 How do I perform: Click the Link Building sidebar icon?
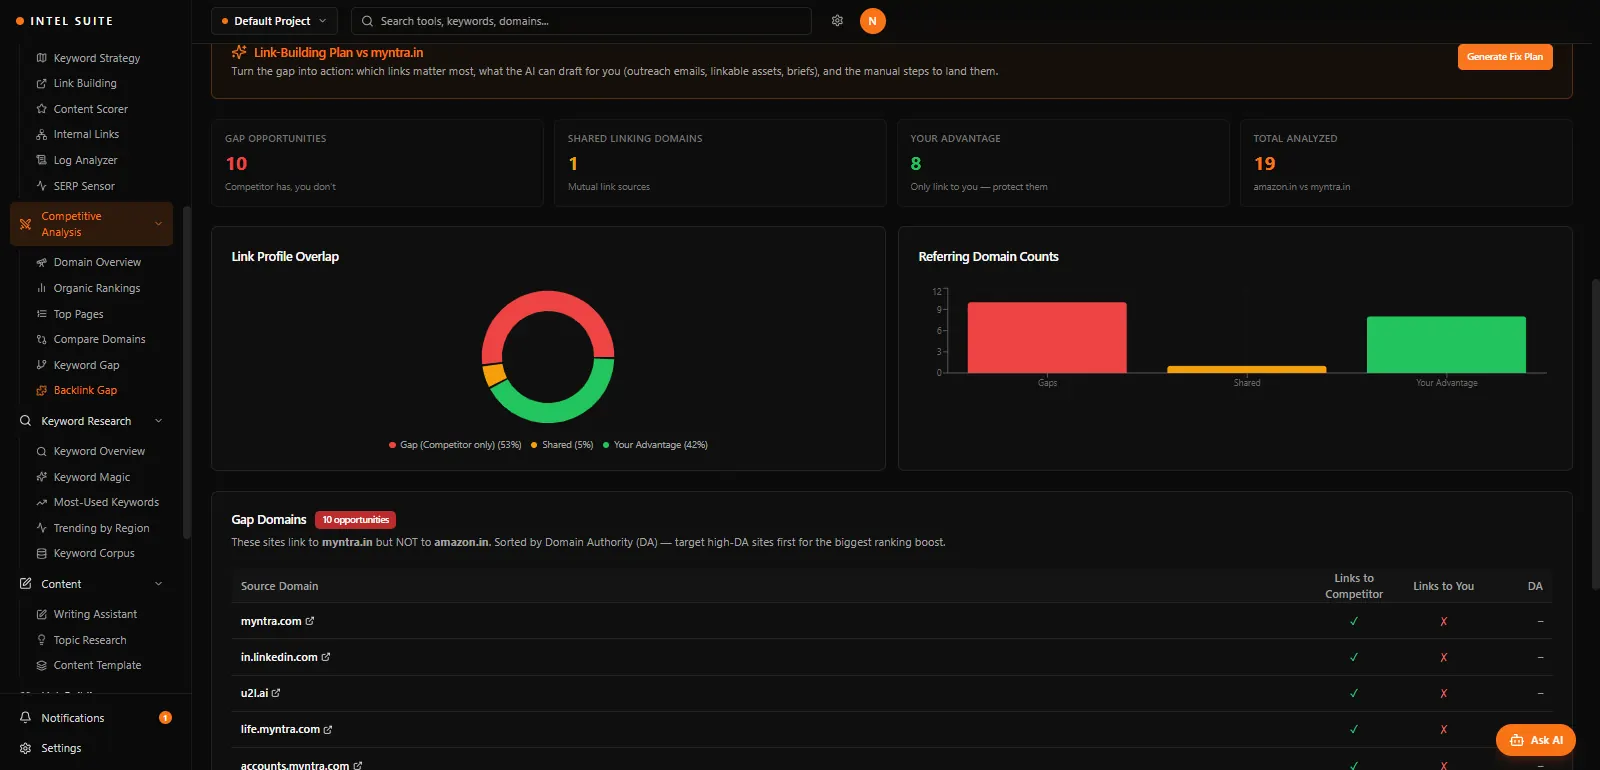(41, 84)
